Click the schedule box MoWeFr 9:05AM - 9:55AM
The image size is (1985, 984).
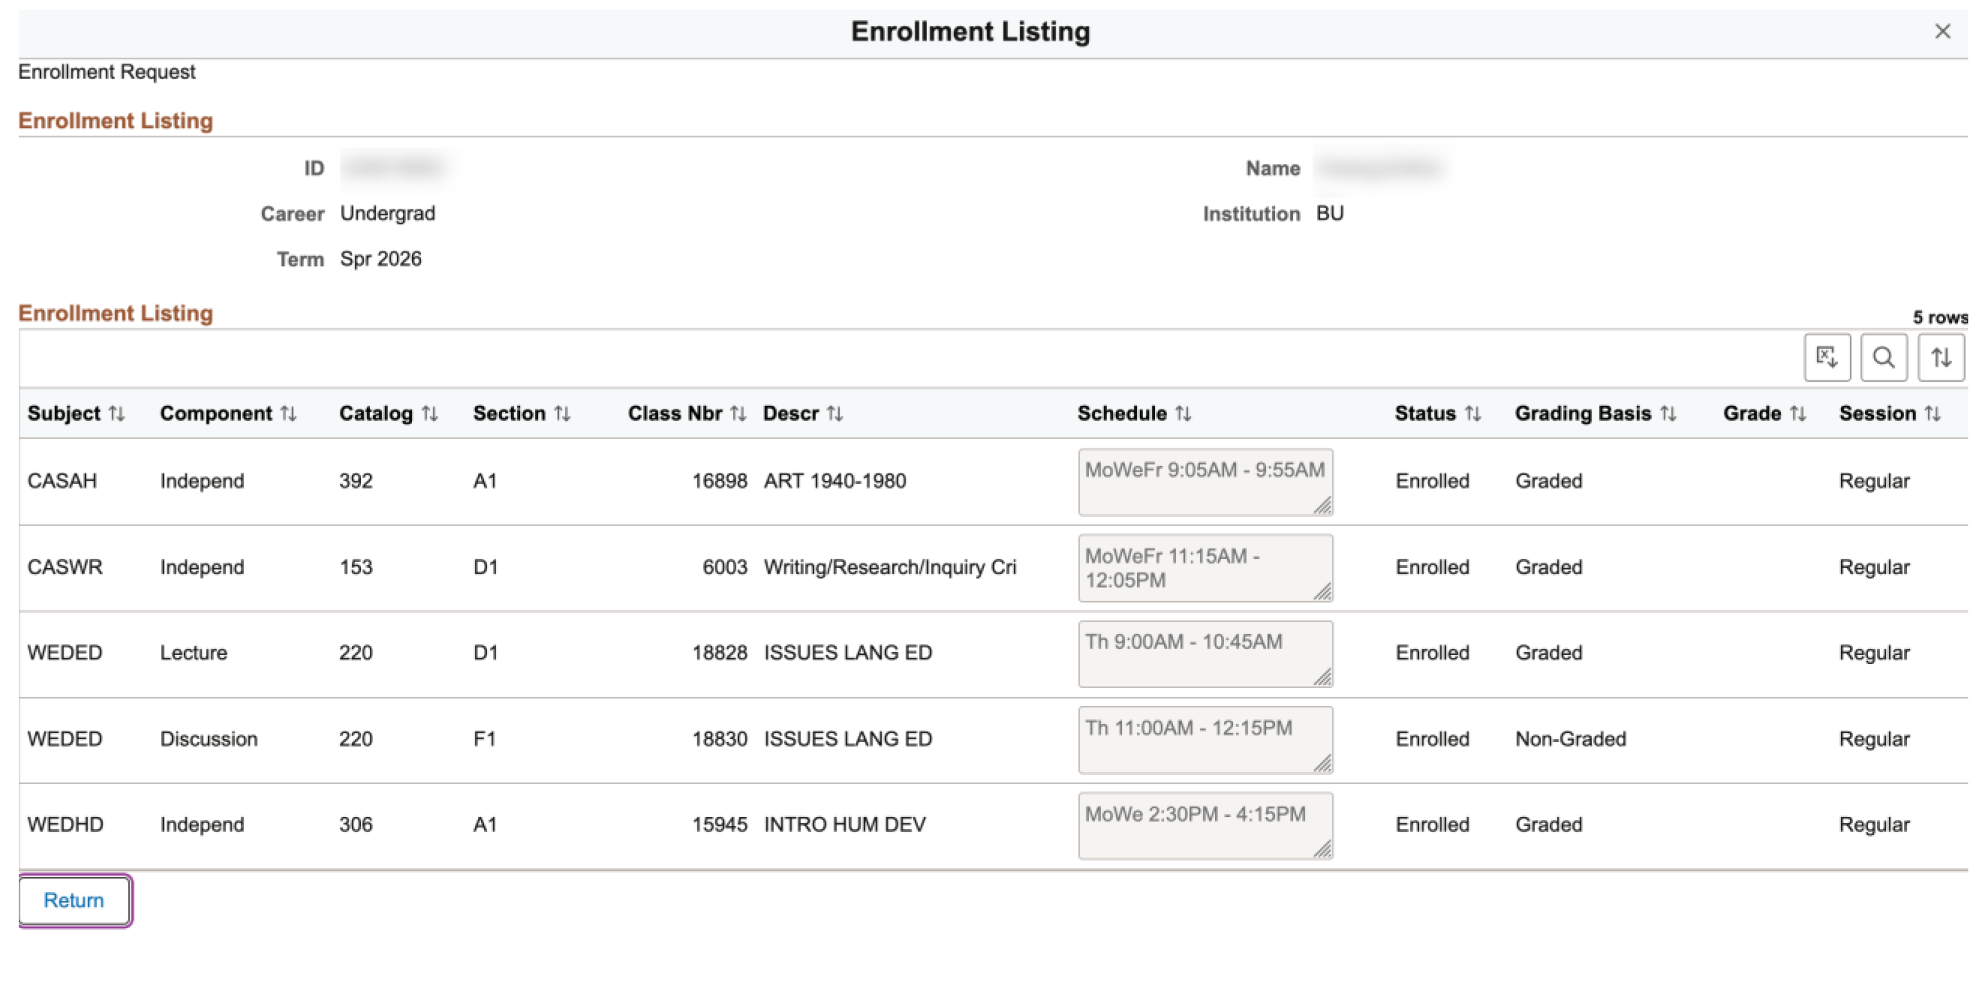click(x=1205, y=482)
